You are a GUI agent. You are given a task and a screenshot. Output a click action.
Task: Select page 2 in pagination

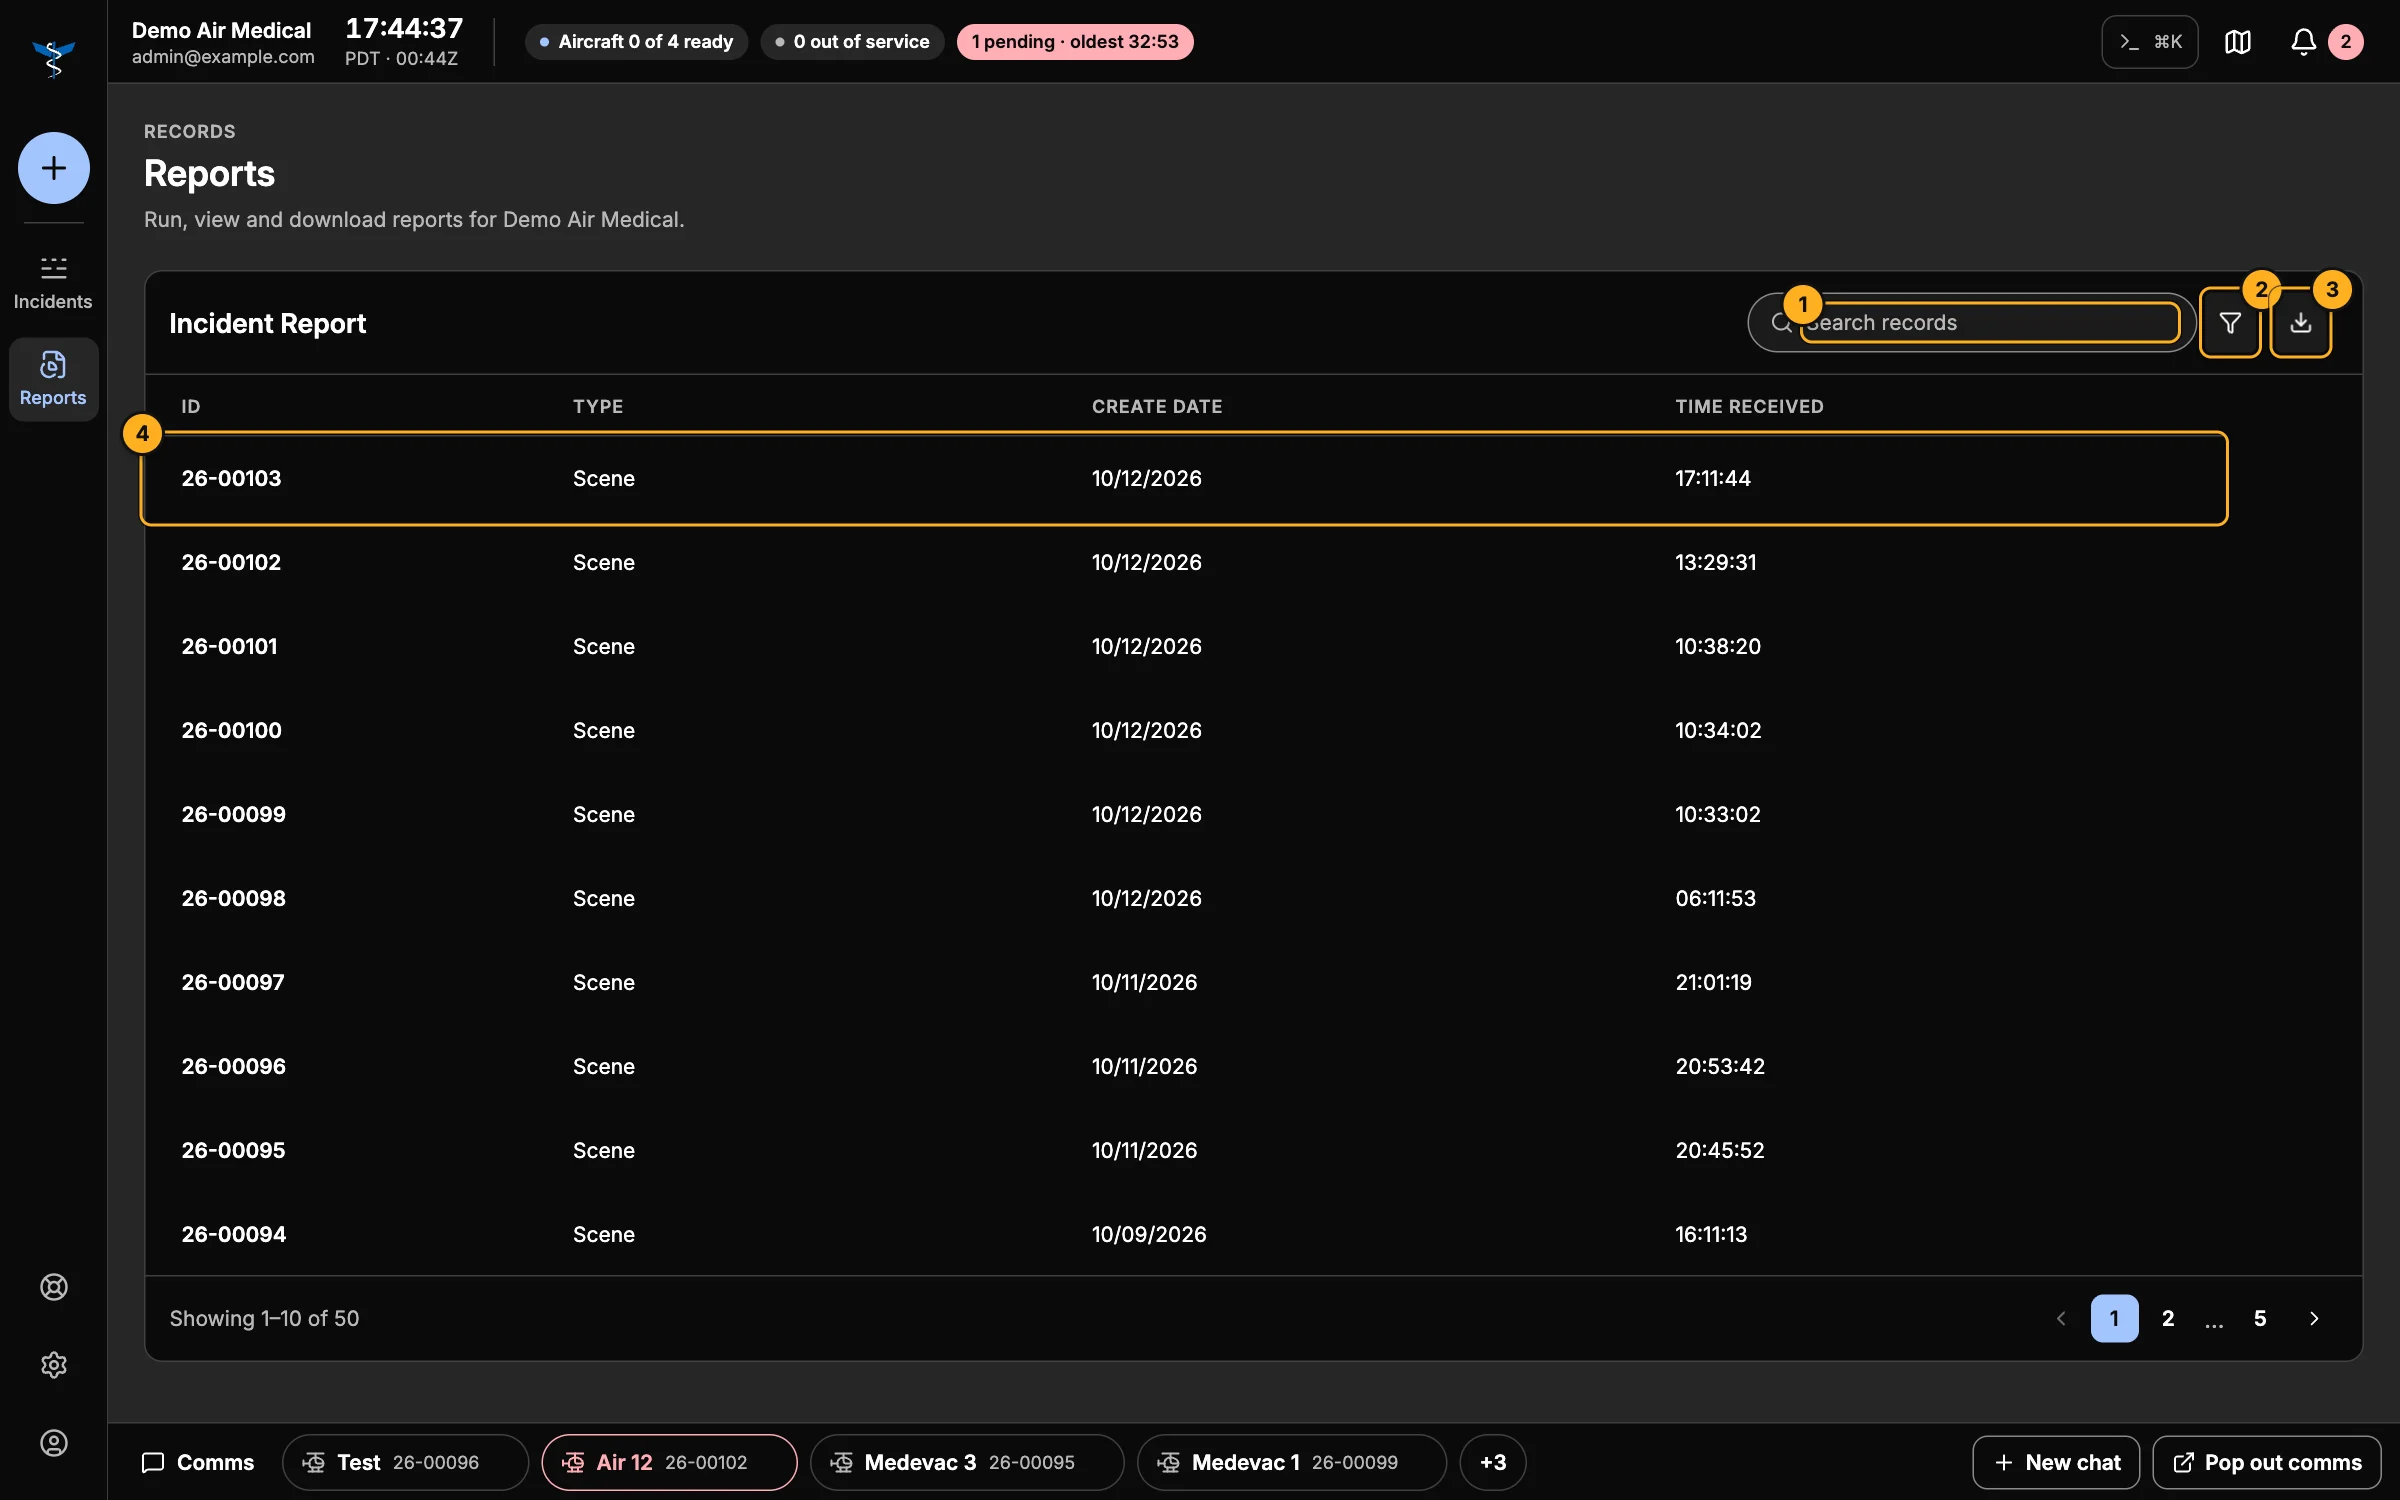click(2168, 1319)
